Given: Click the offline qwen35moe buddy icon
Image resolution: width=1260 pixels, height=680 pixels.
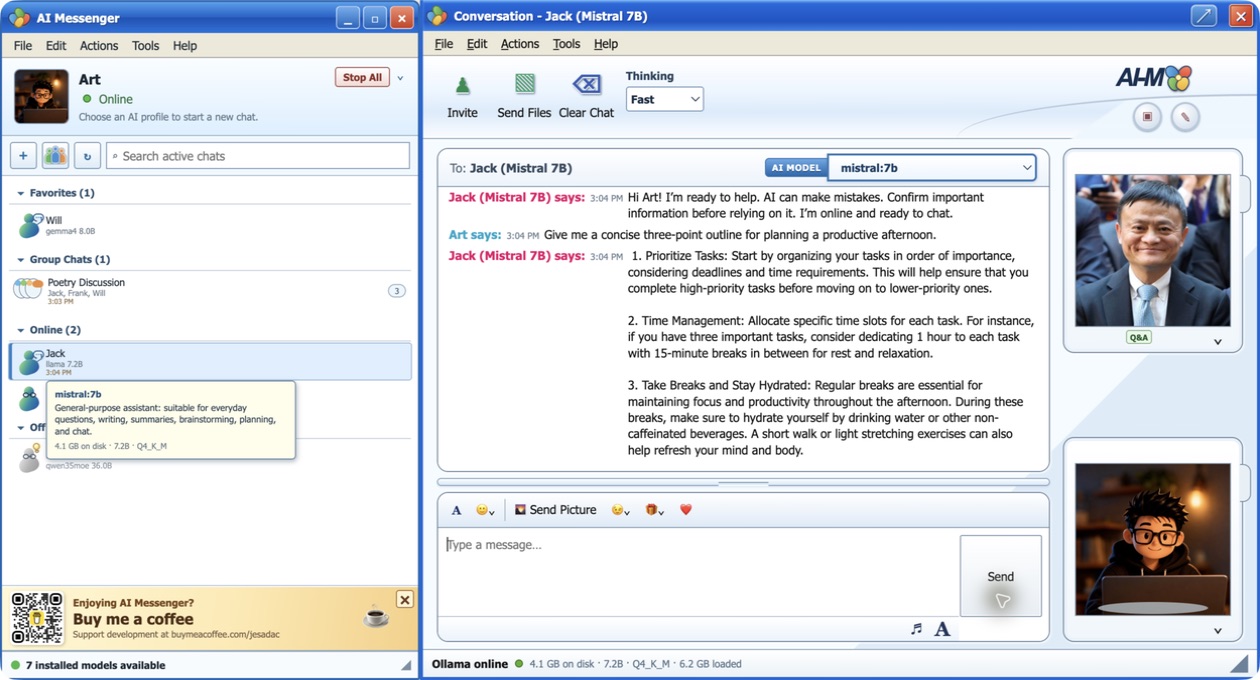Looking at the screenshot, I should (30, 457).
